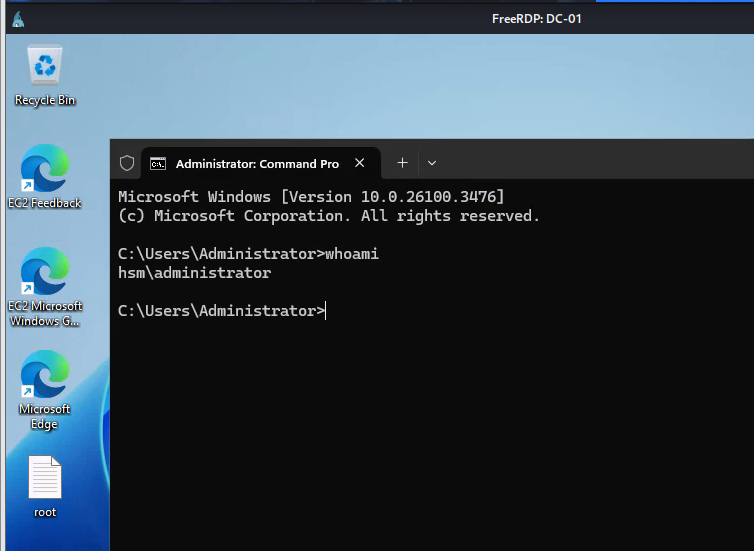This screenshot has width=754, height=551.
Task: Select the EC2 Feedback shortcut icon
Action: (x=45, y=168)
